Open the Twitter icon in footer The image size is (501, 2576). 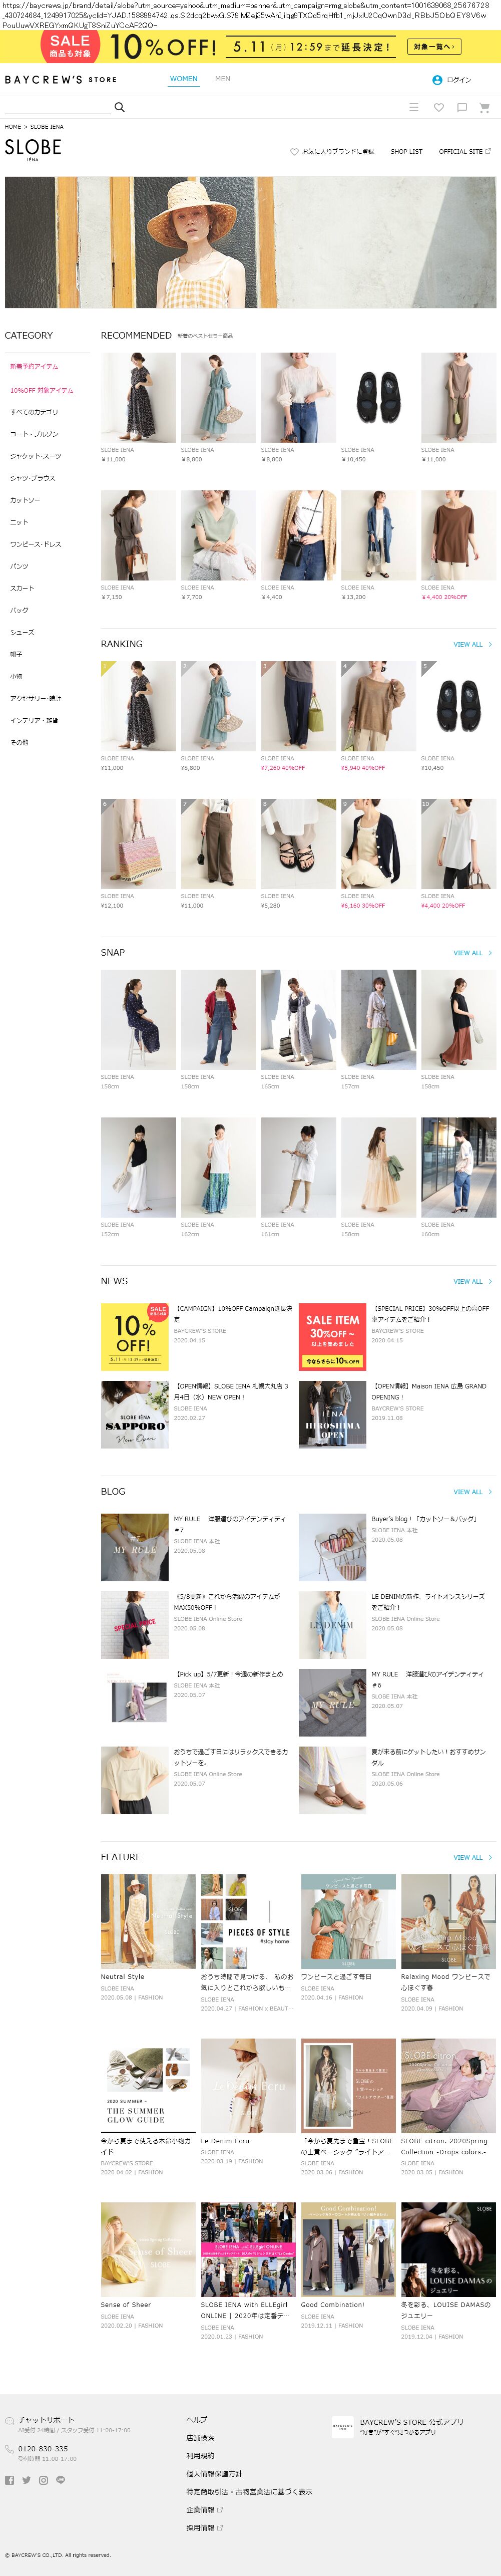[27, 2479]
